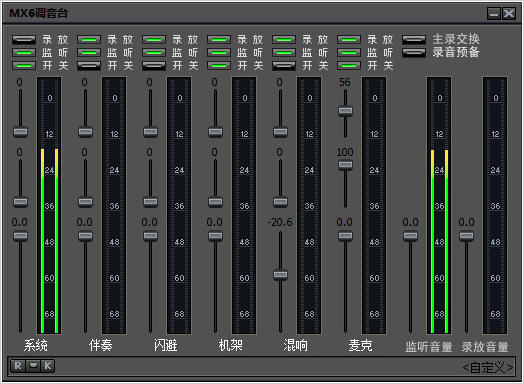This screenshot has height=384, width=524.
Task: Toggle 录放 on the 混响 channel
Action: click(284, 39)
